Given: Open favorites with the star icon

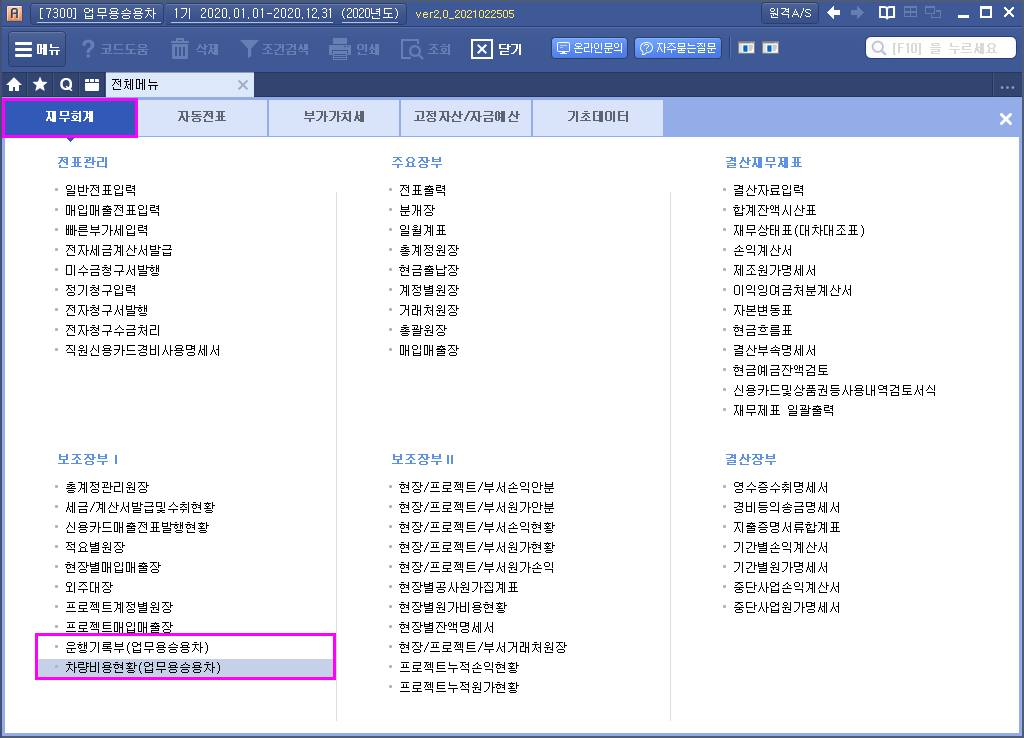Looking at the screenshot, I should pos(40,85).
